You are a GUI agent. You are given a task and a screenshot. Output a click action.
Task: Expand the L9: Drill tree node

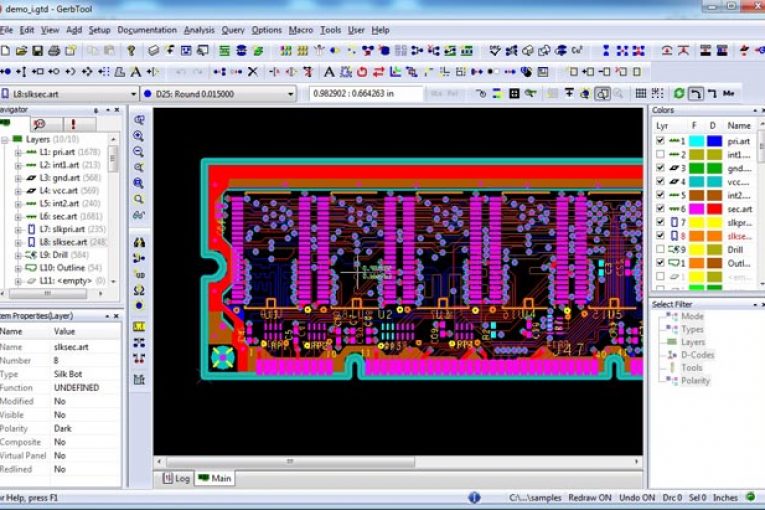pos(18,255)
